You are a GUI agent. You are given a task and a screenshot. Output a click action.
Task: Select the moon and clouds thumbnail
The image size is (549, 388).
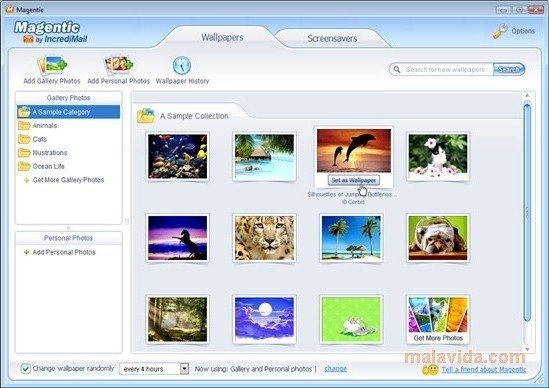pos(264,319)
